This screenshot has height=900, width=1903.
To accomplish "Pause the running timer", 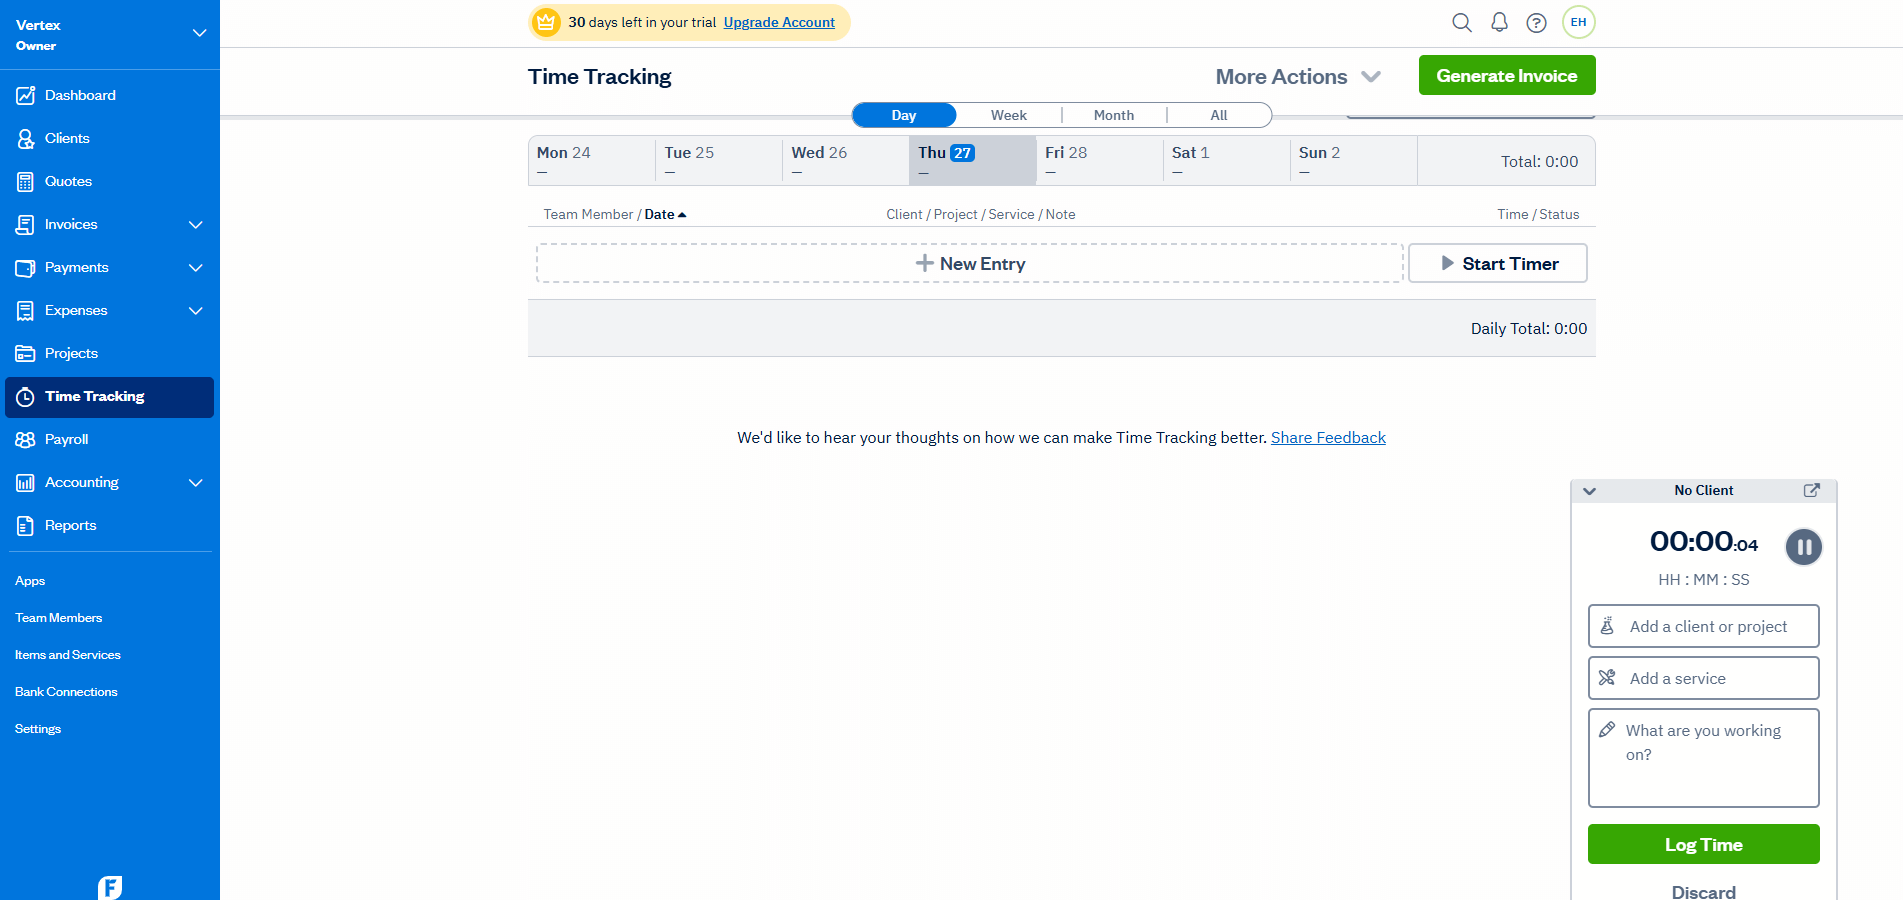I will (x=1803, y=546).
